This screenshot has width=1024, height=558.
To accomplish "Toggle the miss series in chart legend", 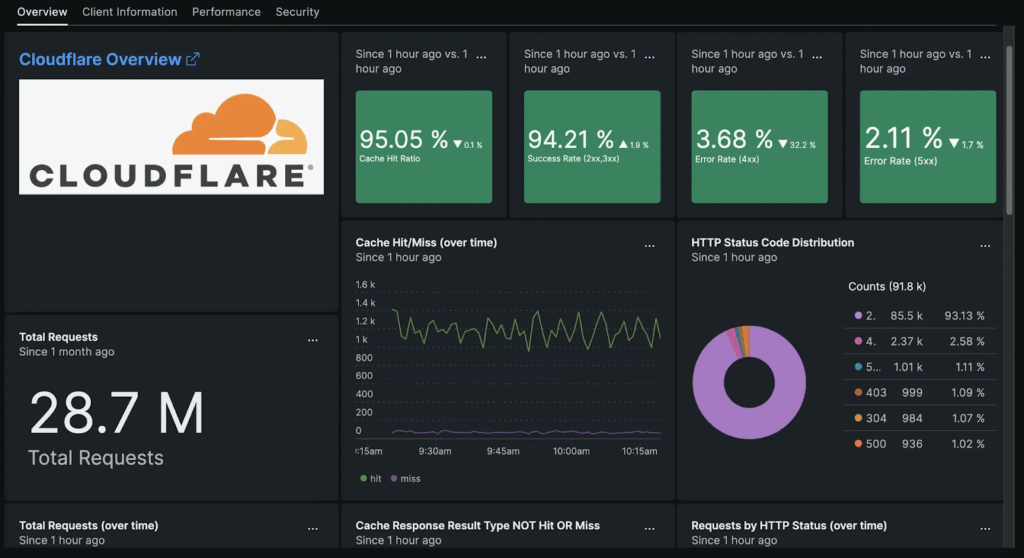I will pyautogui.click(x=405, y=478).
